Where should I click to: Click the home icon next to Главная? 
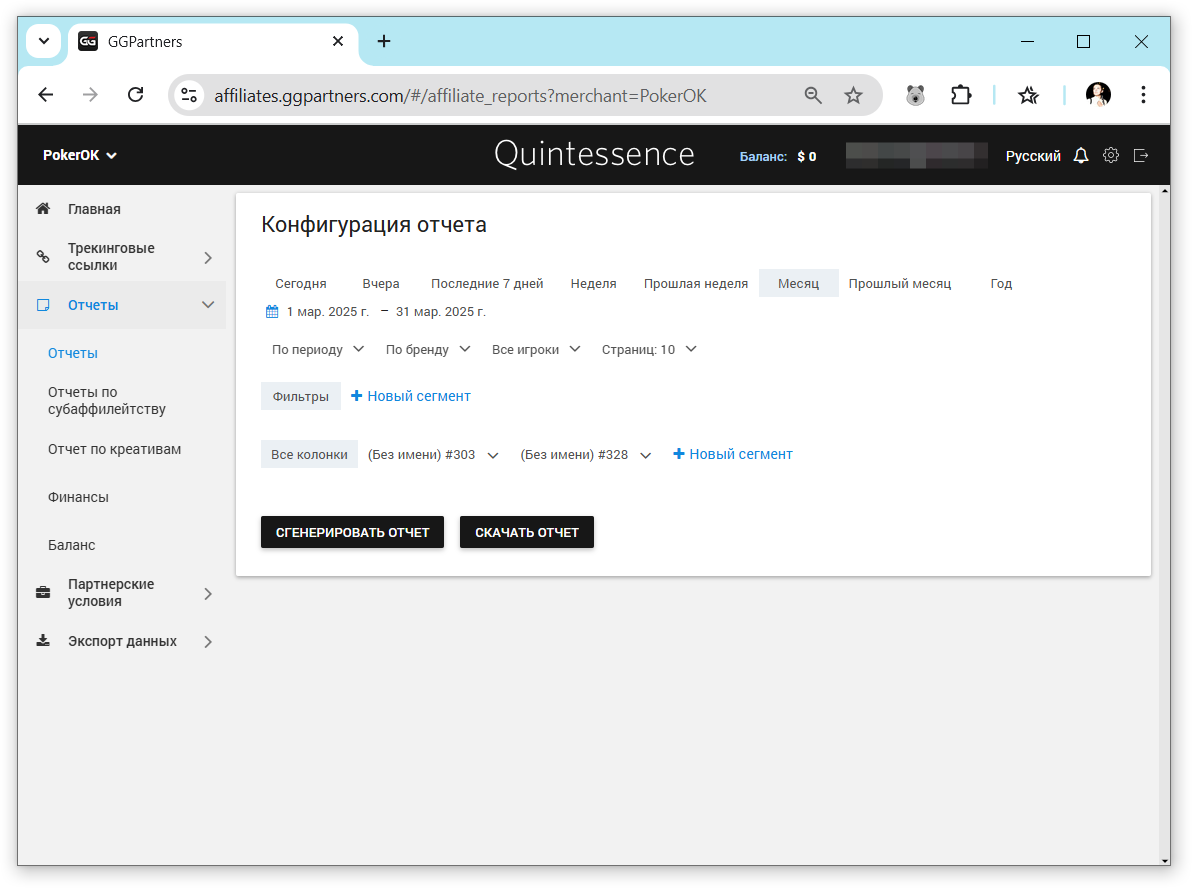pos(43,208)
